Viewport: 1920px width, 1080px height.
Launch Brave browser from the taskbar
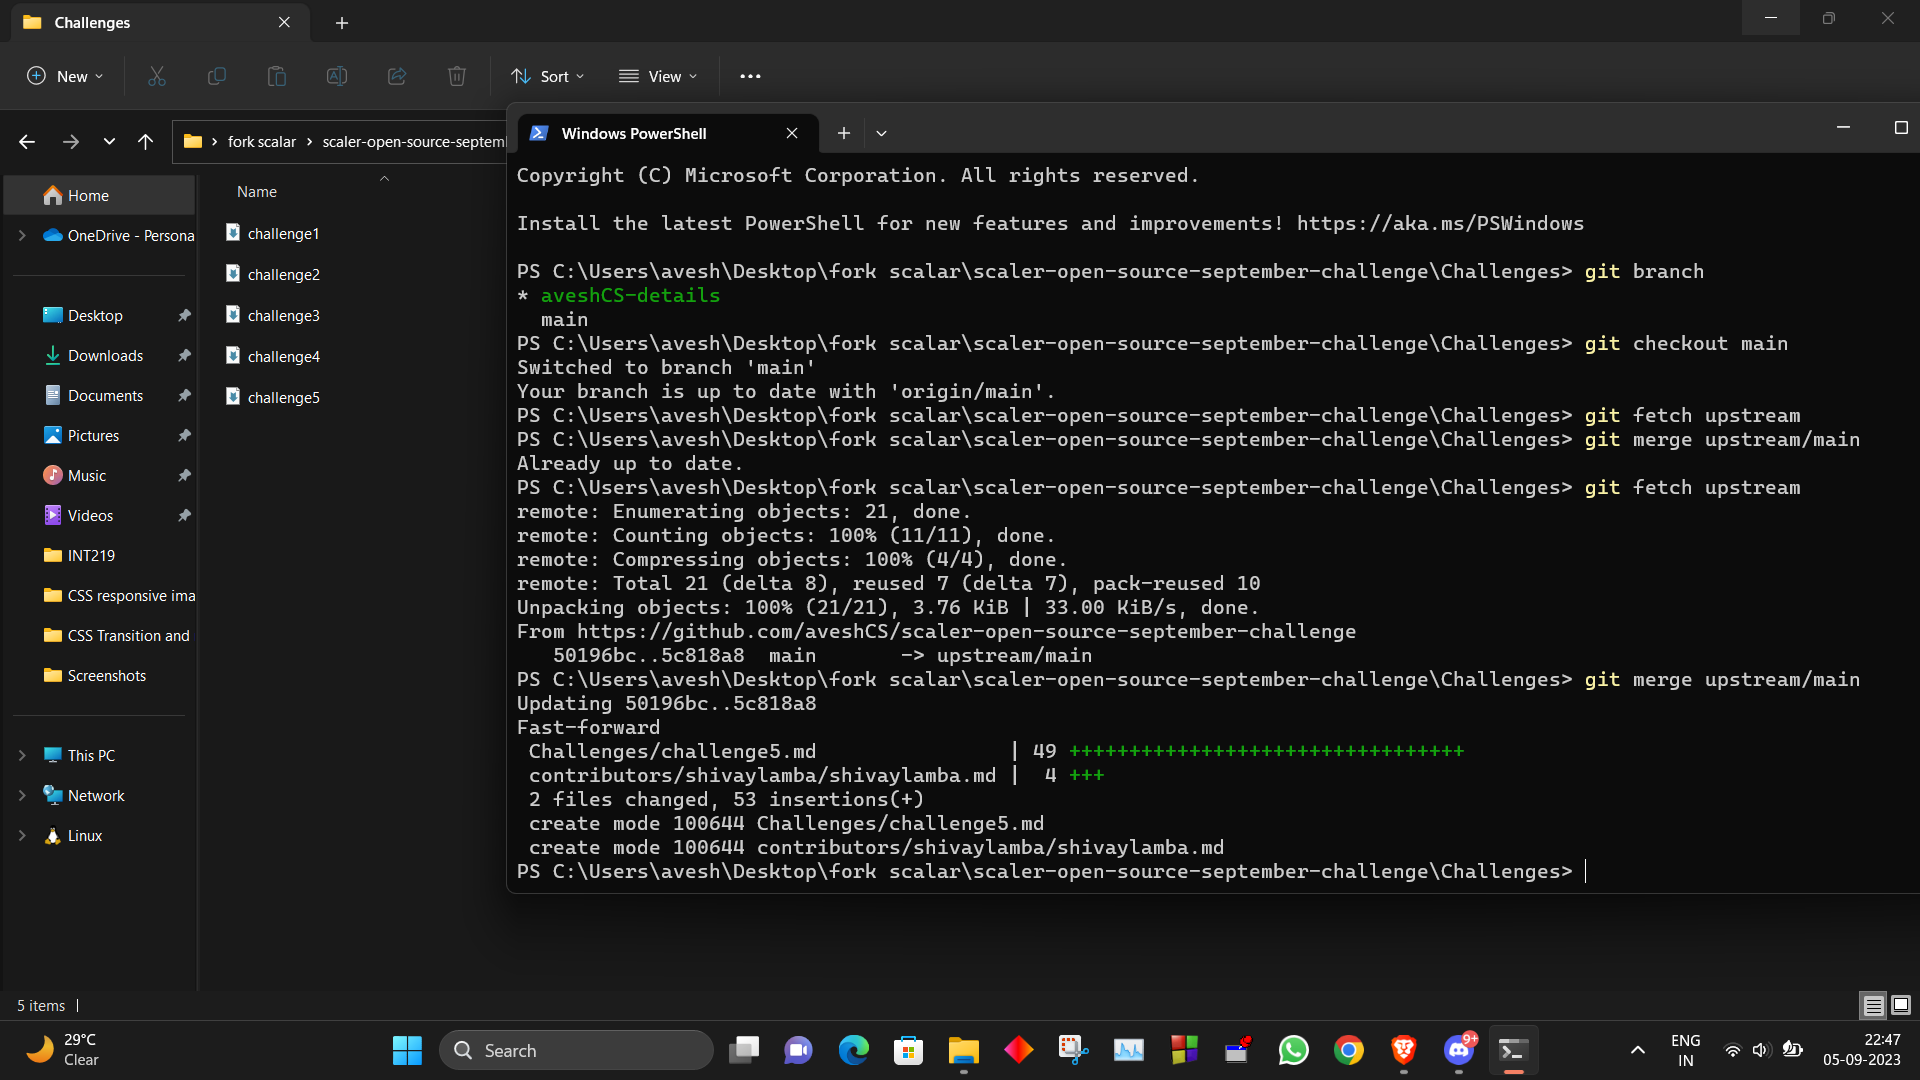pyautogui.click(x=1403, y=1050)
